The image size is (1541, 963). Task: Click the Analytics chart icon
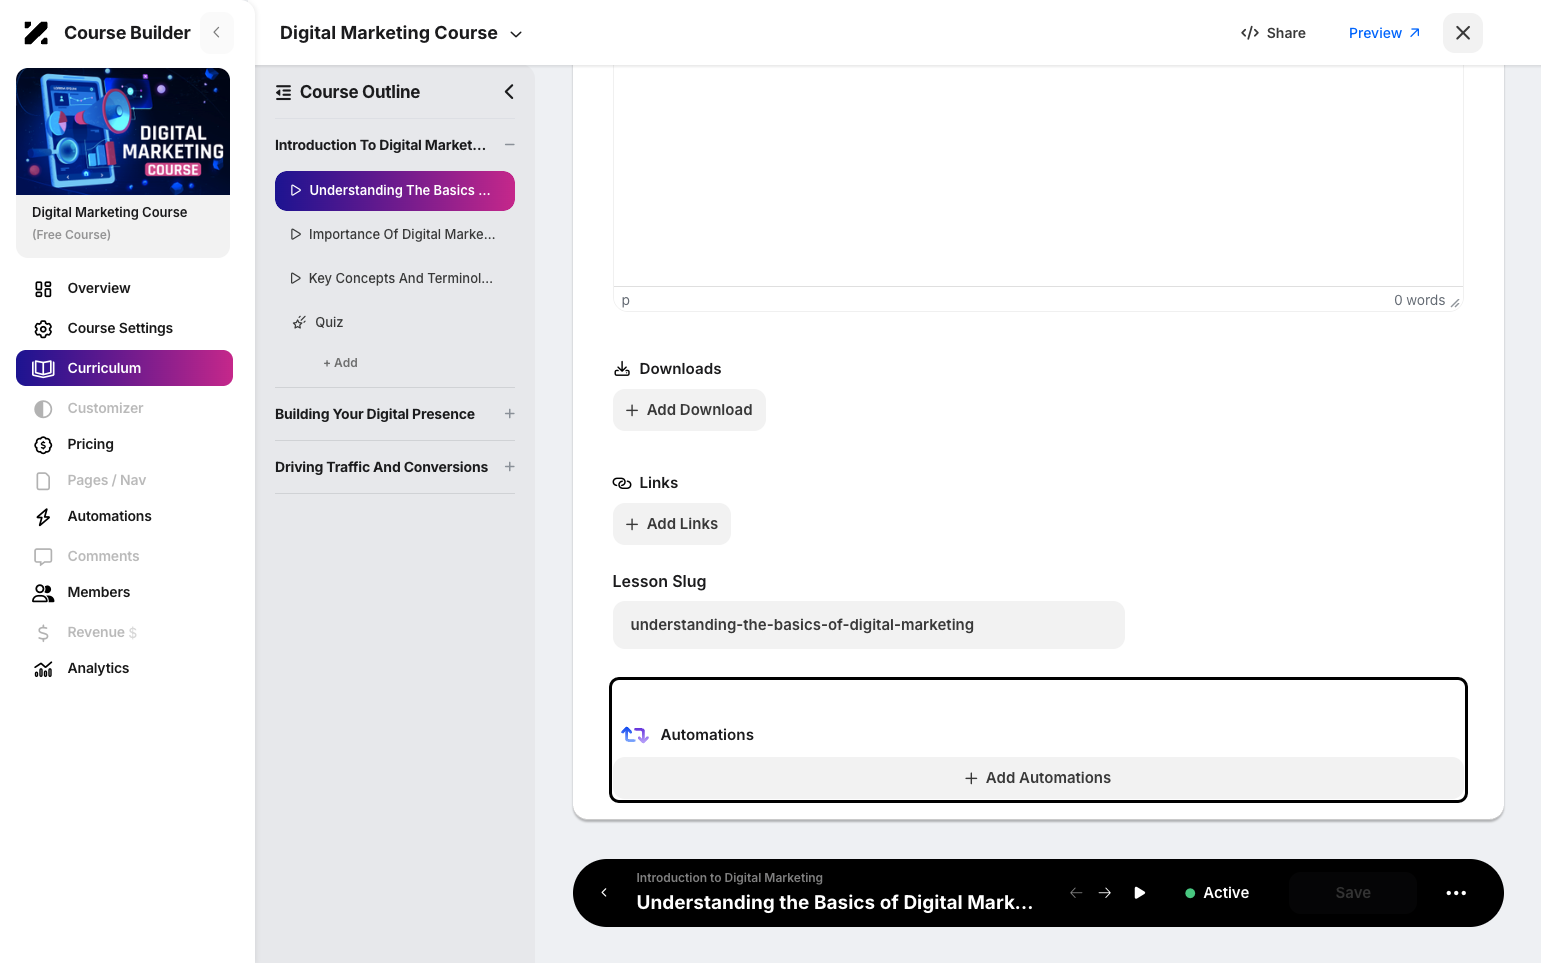[43, 669]
